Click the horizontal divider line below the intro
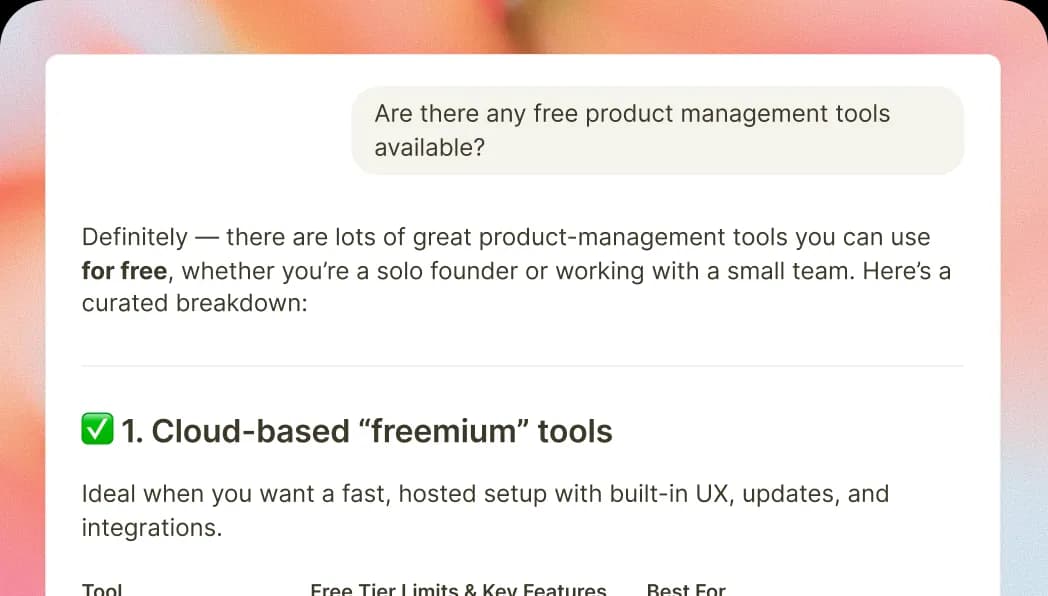Viewport: 1048px width, 596px height. point(522,366)
